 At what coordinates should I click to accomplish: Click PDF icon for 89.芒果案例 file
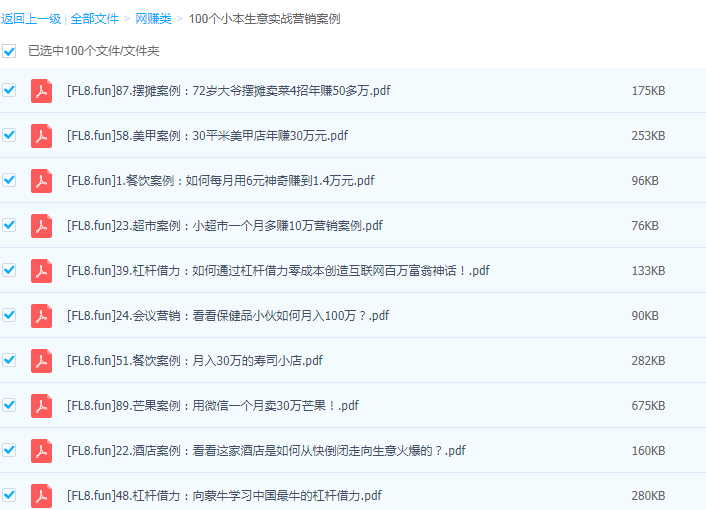(41, 406)
